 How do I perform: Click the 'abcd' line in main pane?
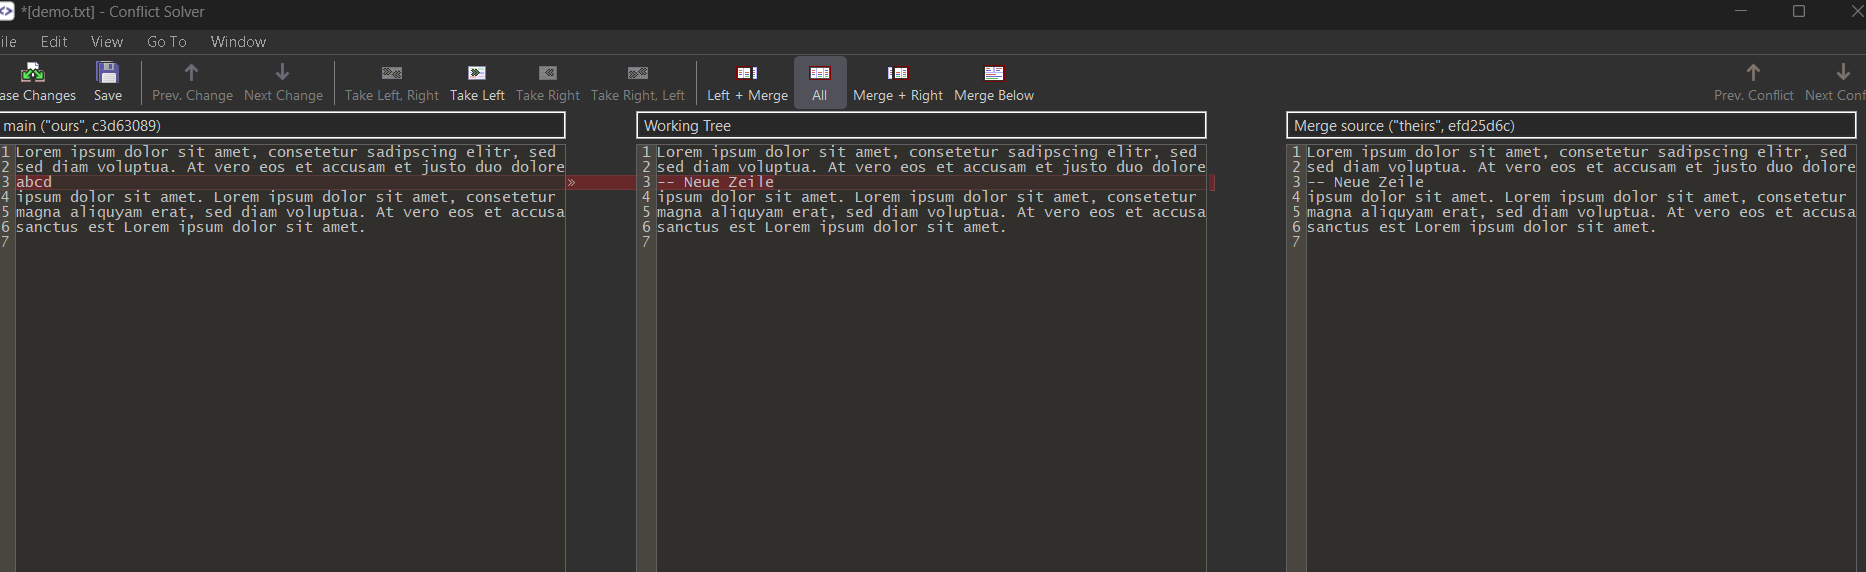coord(34,182)
